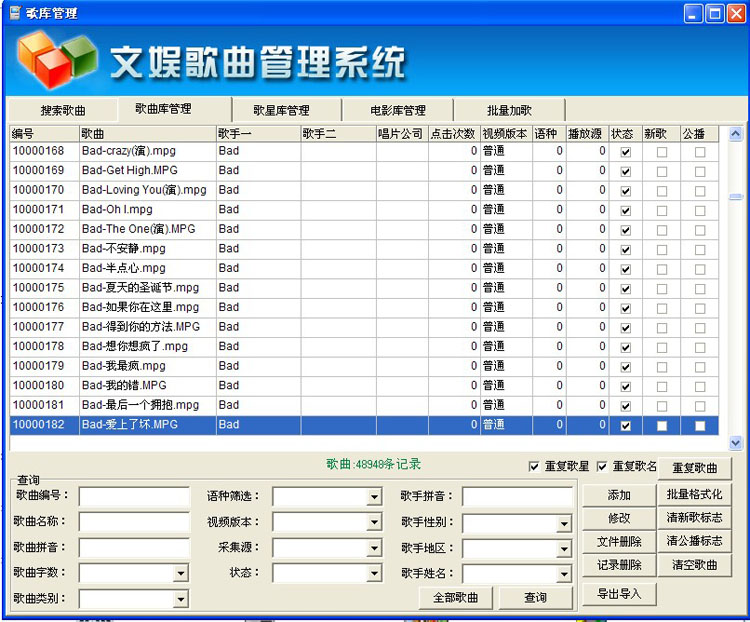Click the 添加 button

tap(619, 495)
